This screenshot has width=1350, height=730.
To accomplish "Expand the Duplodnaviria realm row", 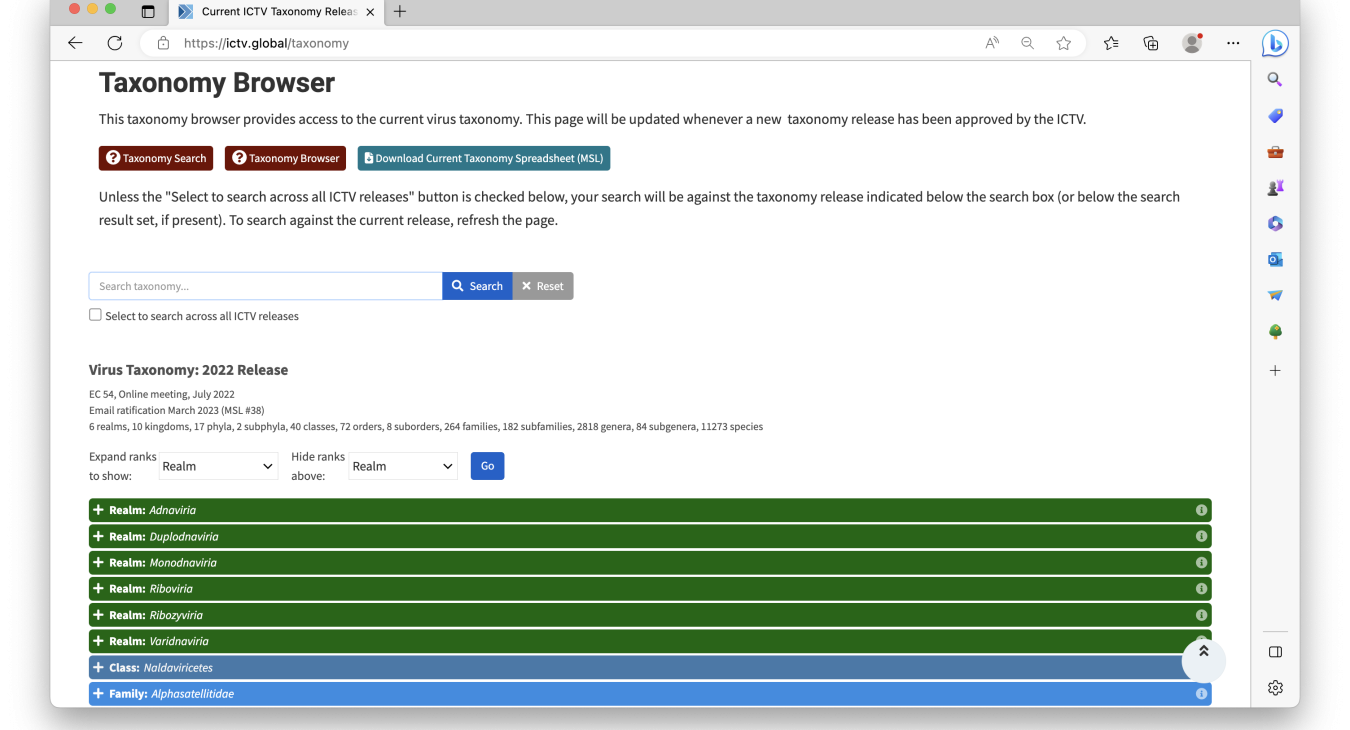I will [98, 536].
